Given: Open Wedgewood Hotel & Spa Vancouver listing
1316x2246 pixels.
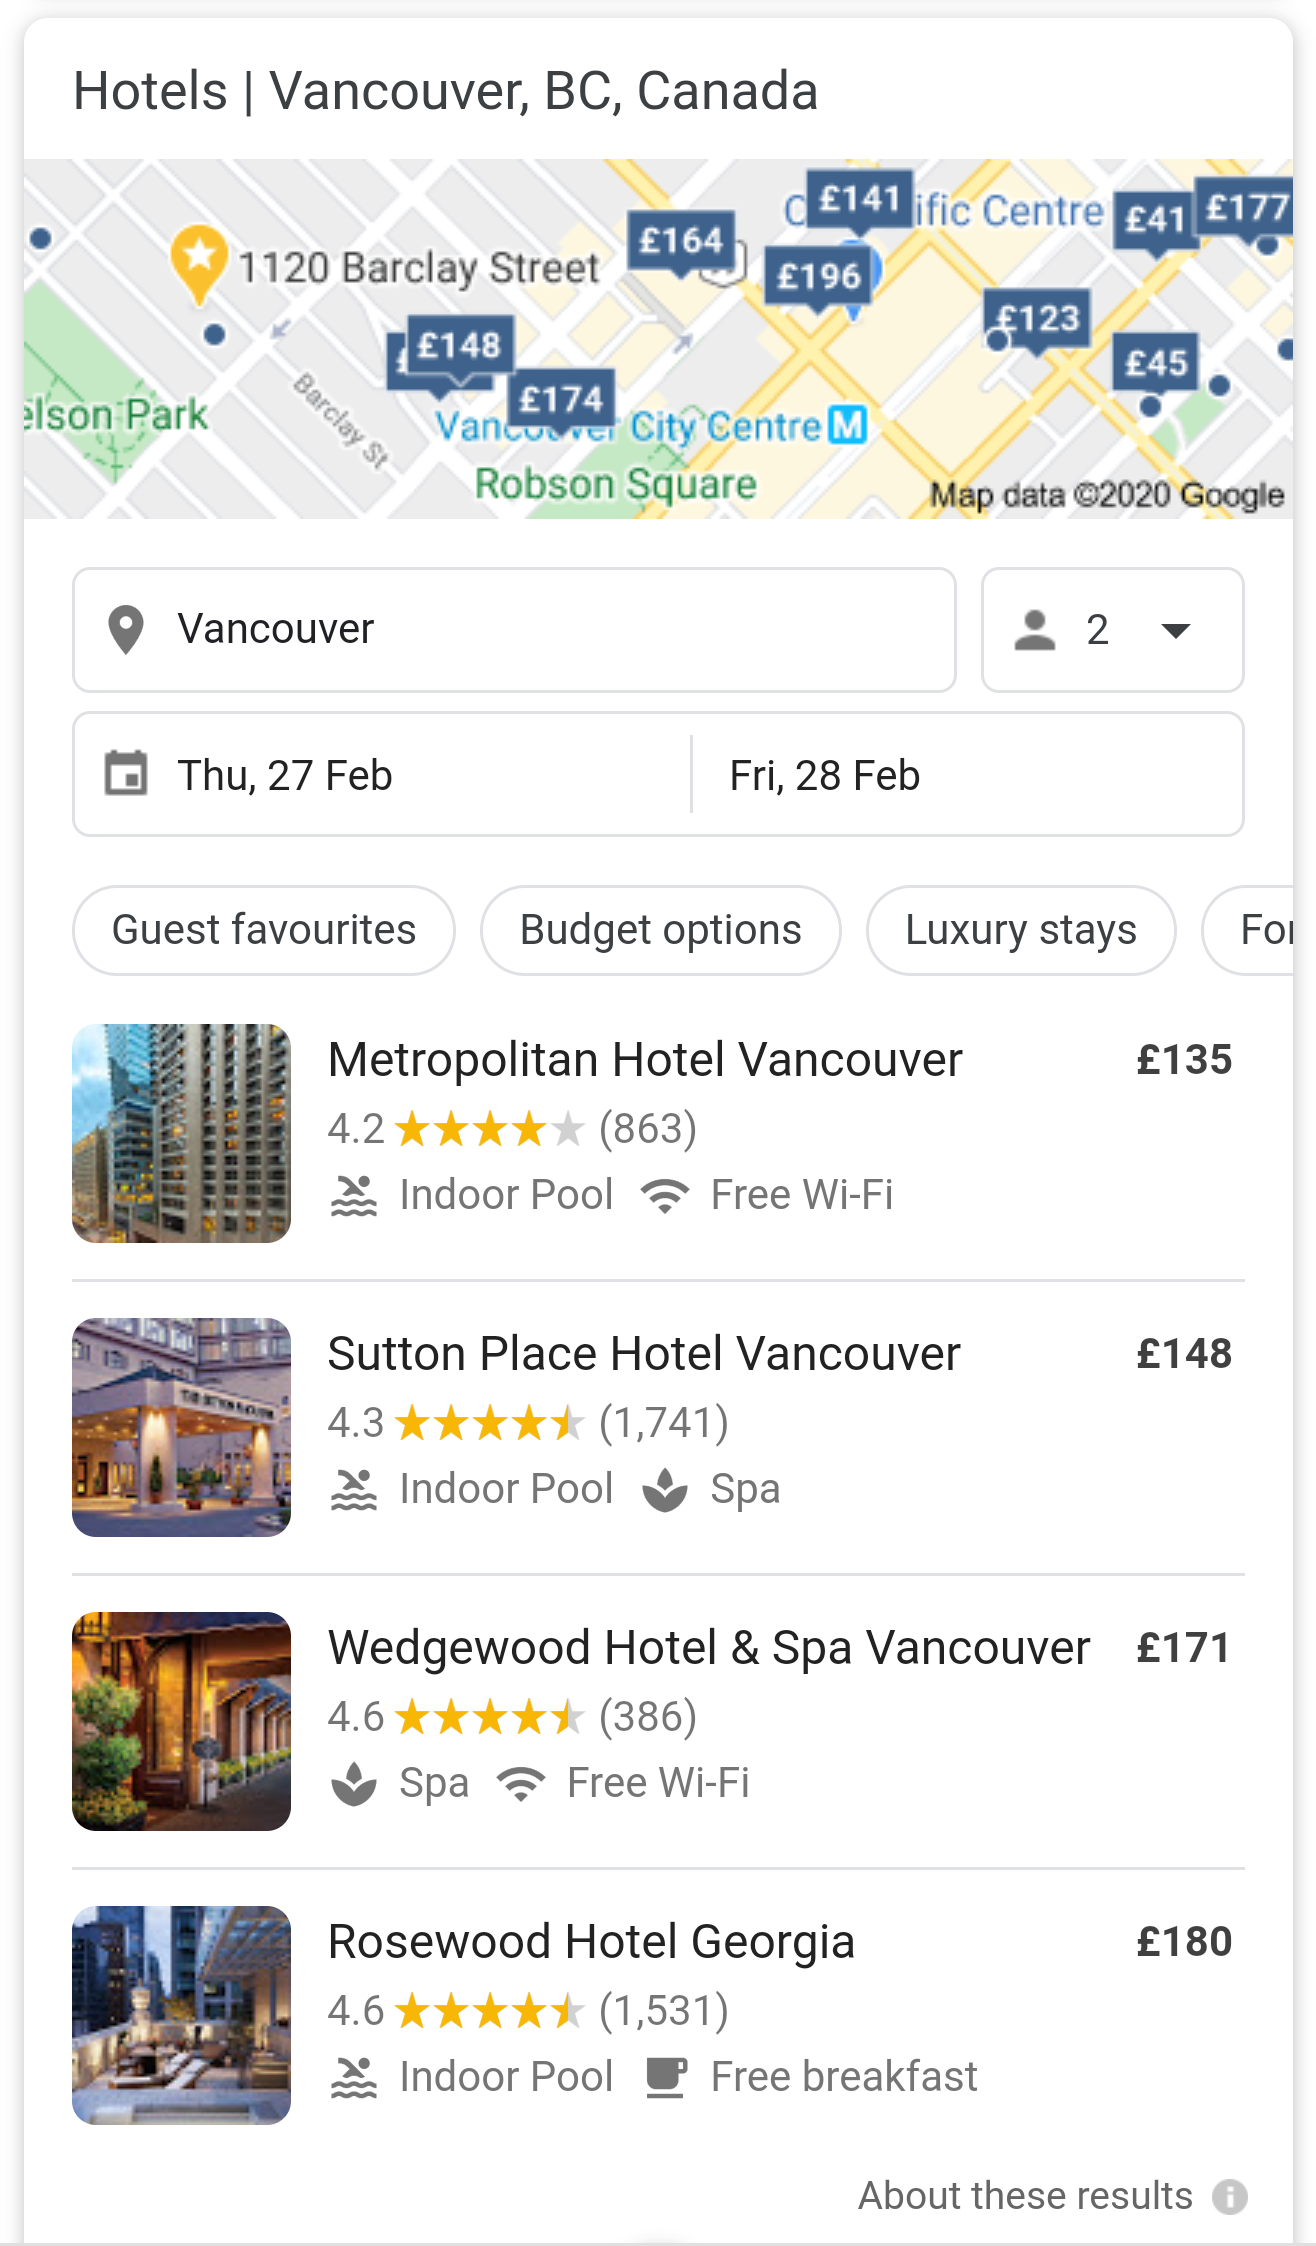Looking at the screenshot, I should point(708,1648).
